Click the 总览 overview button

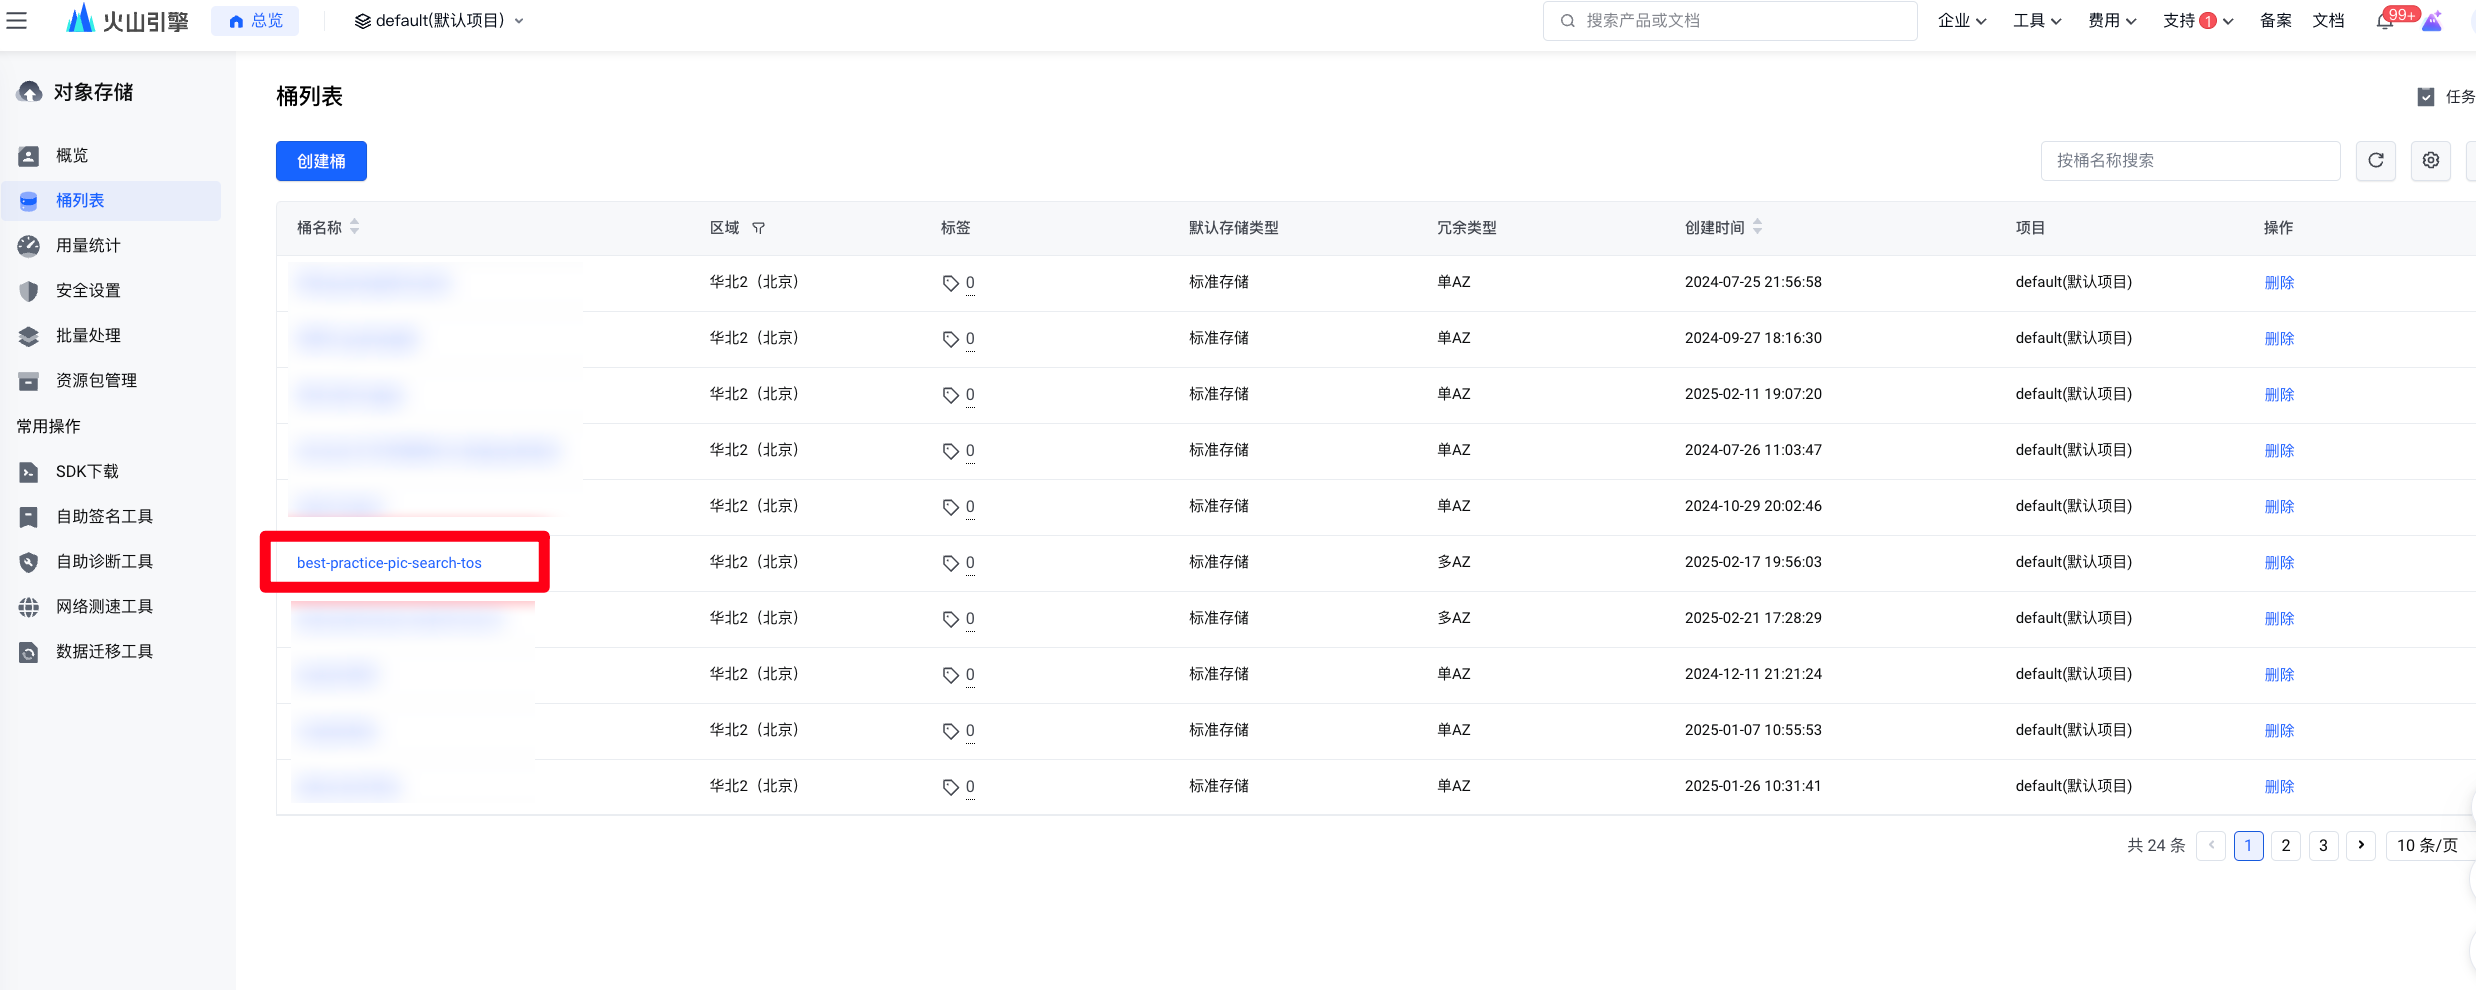tap(255, 21)
